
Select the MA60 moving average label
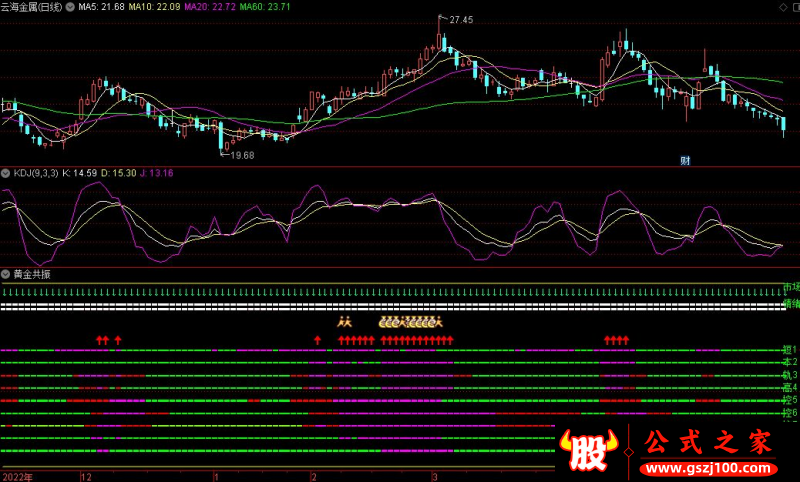tap(265, 7)
